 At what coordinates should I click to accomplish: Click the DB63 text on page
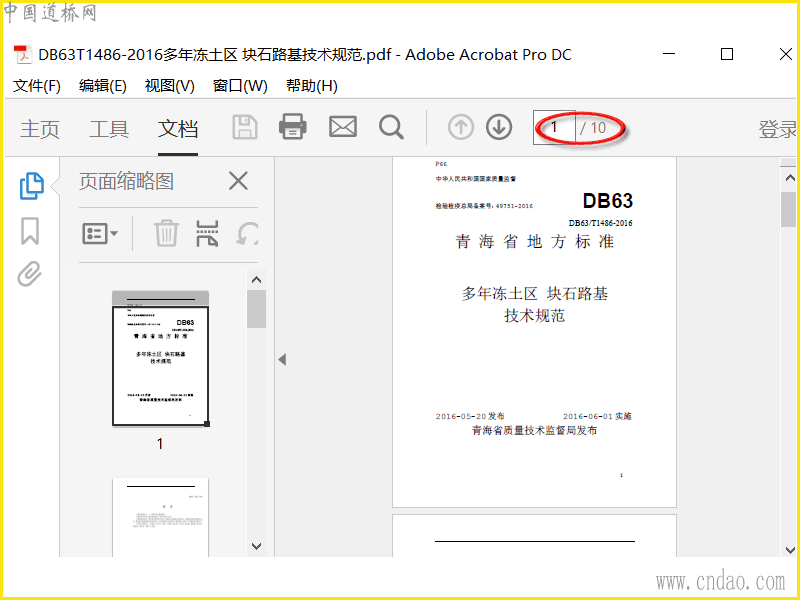click(x=608, y=201)
